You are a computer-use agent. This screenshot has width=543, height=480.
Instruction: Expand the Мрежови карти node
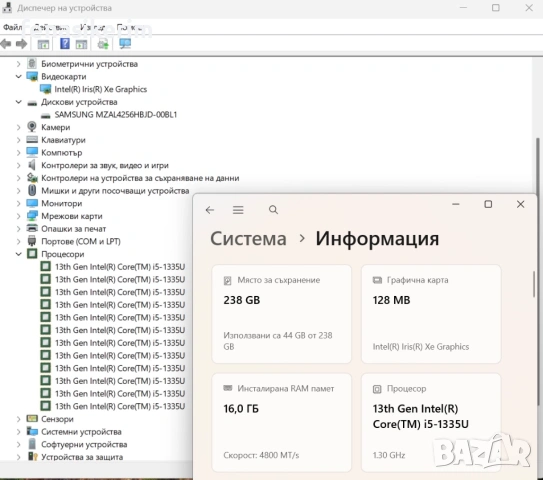18,216
